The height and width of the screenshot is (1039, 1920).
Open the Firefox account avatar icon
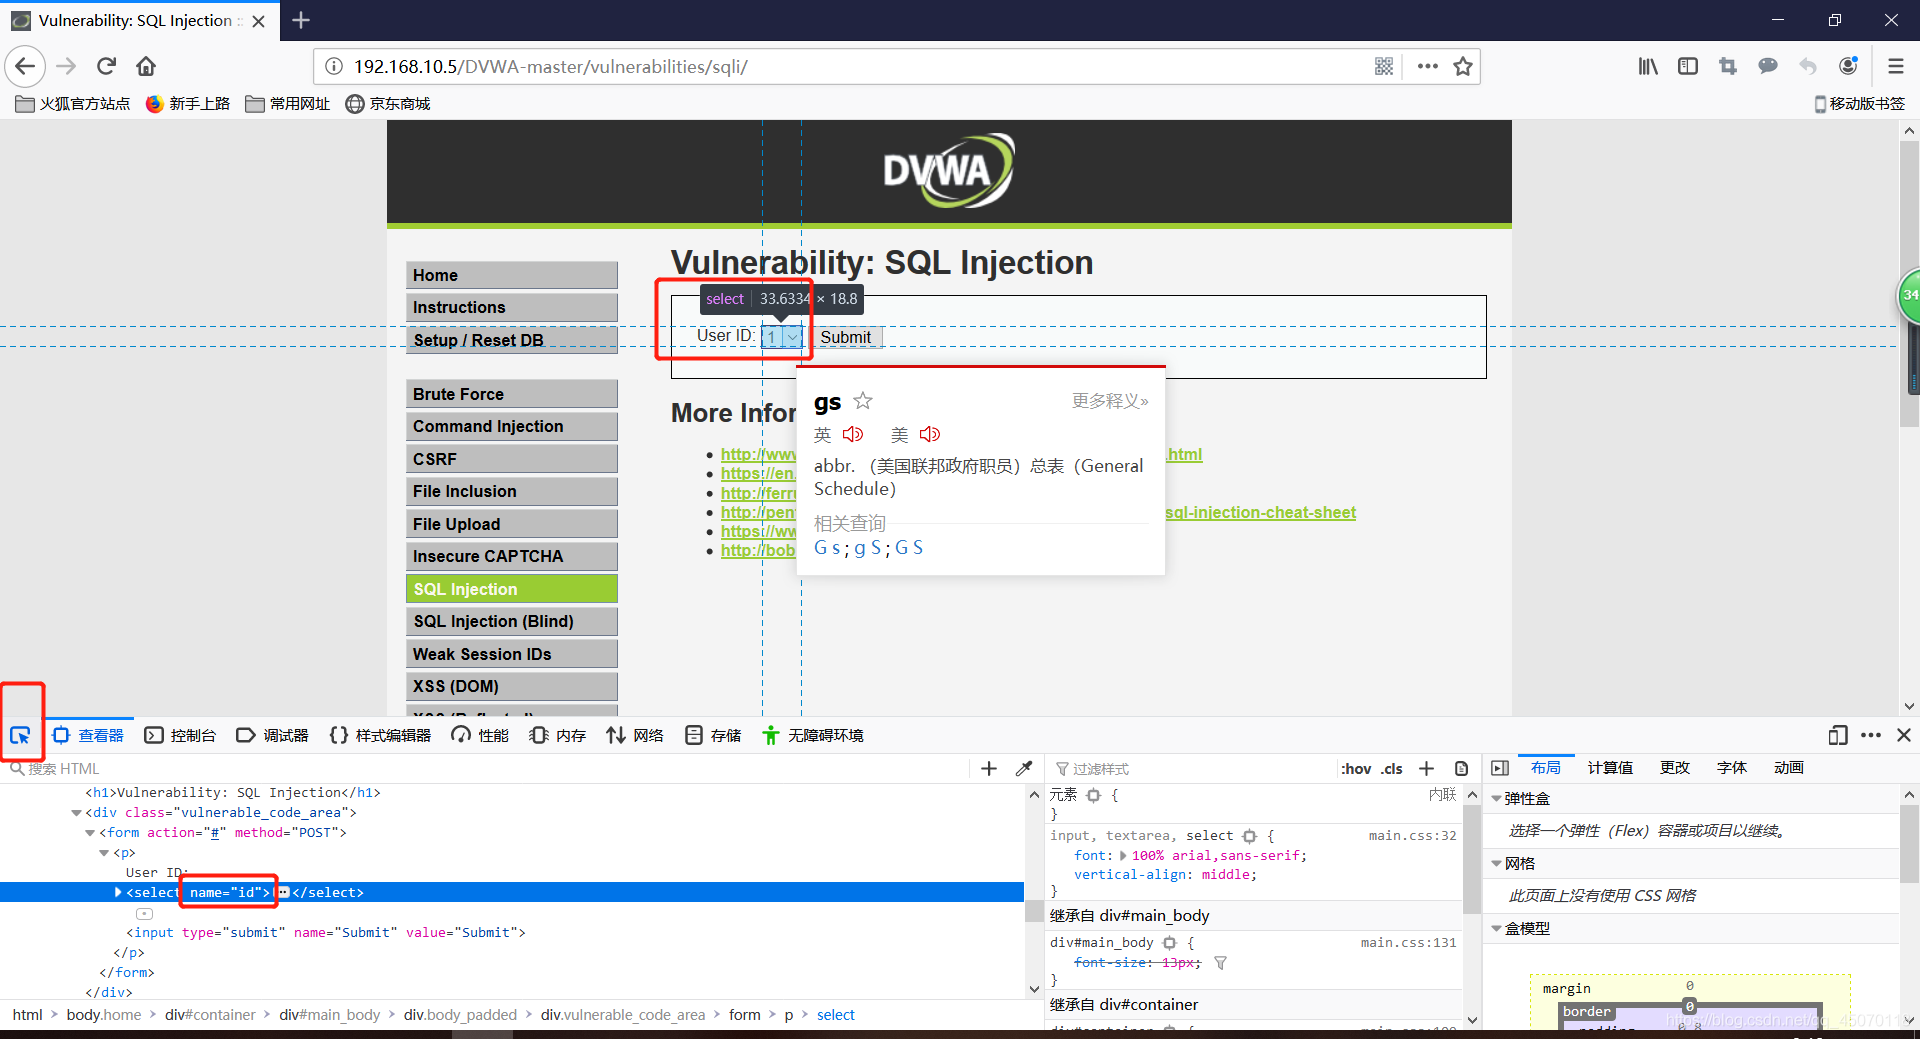(1848, 66)
